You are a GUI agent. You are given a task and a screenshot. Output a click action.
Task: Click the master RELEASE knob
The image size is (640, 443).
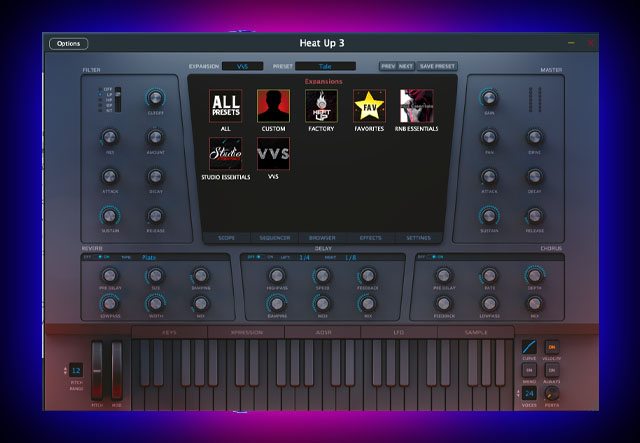(534, 216)
